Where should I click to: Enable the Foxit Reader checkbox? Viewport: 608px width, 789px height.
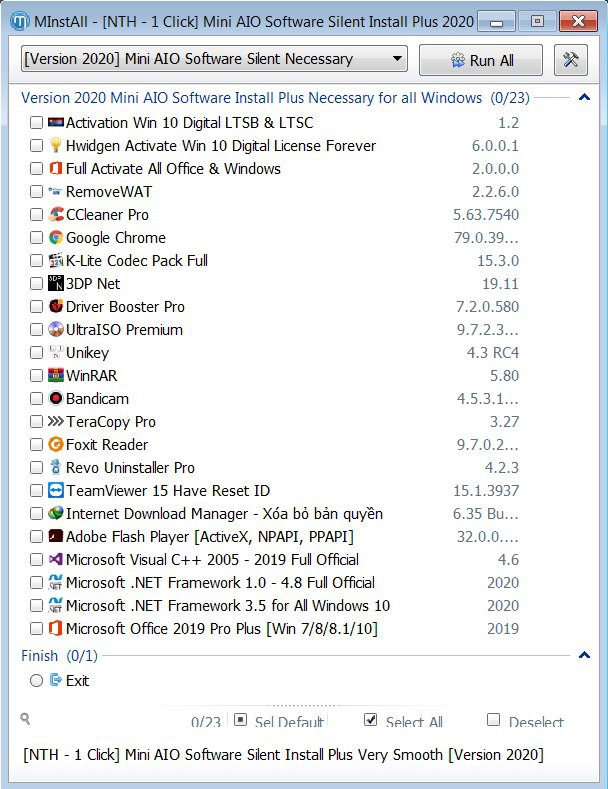tap(36, 444)
